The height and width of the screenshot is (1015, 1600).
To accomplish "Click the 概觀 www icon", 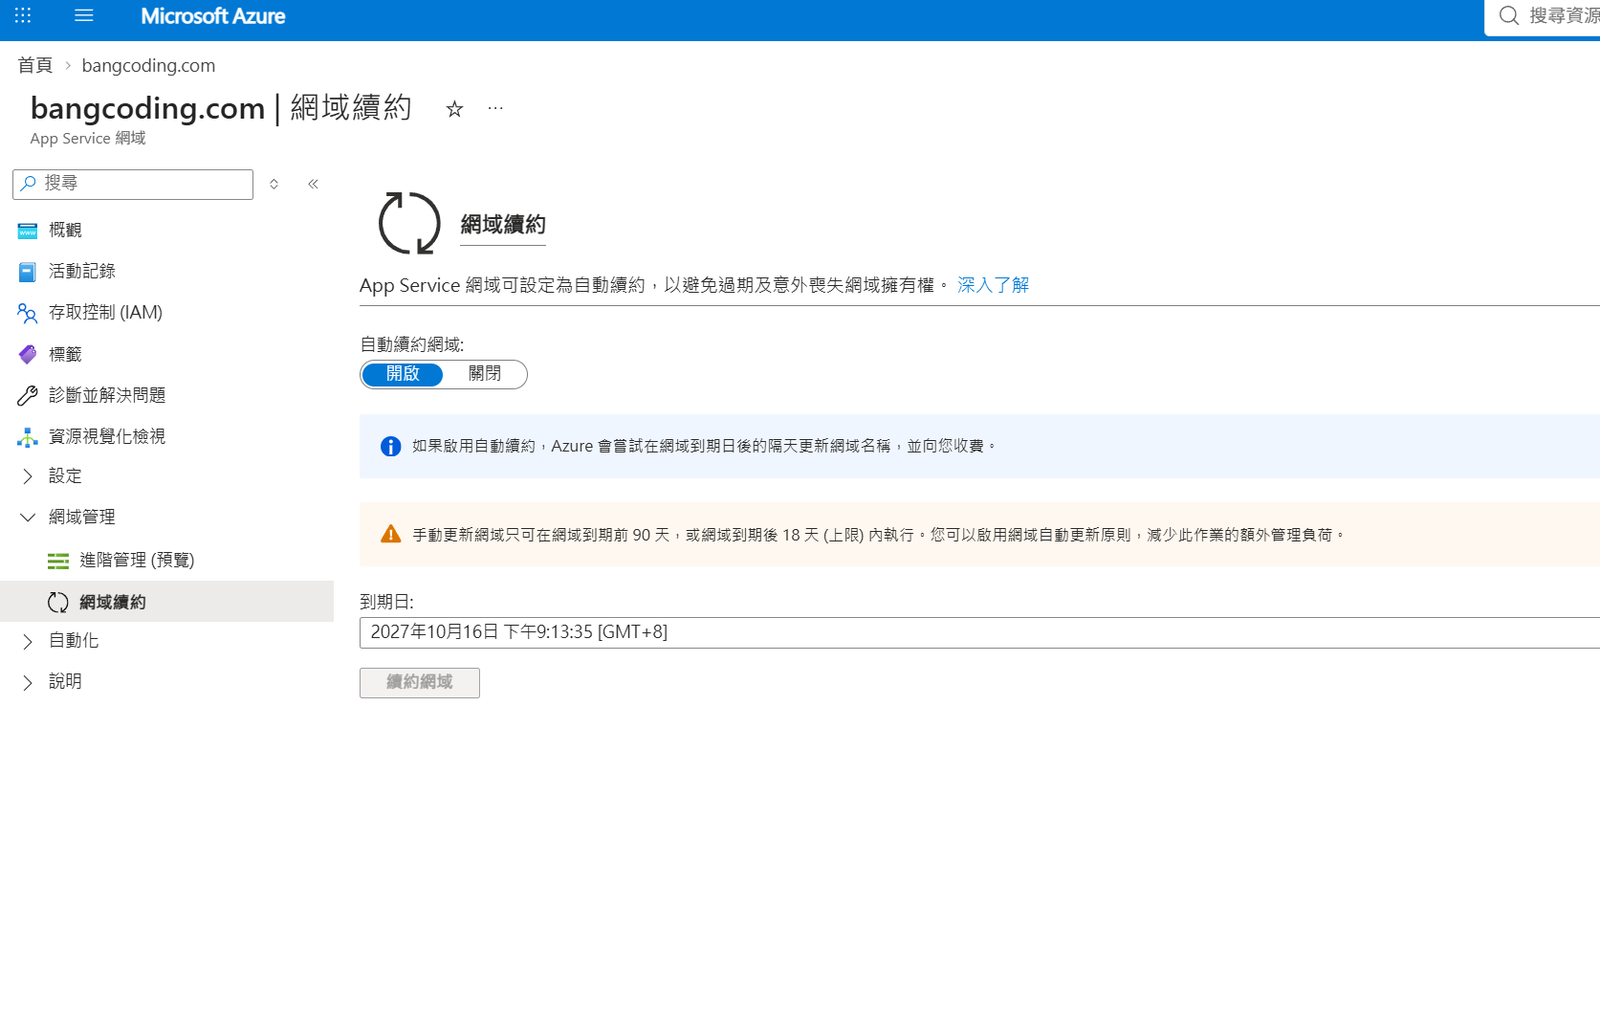I will pyautogui.click(x=27, y=231).
